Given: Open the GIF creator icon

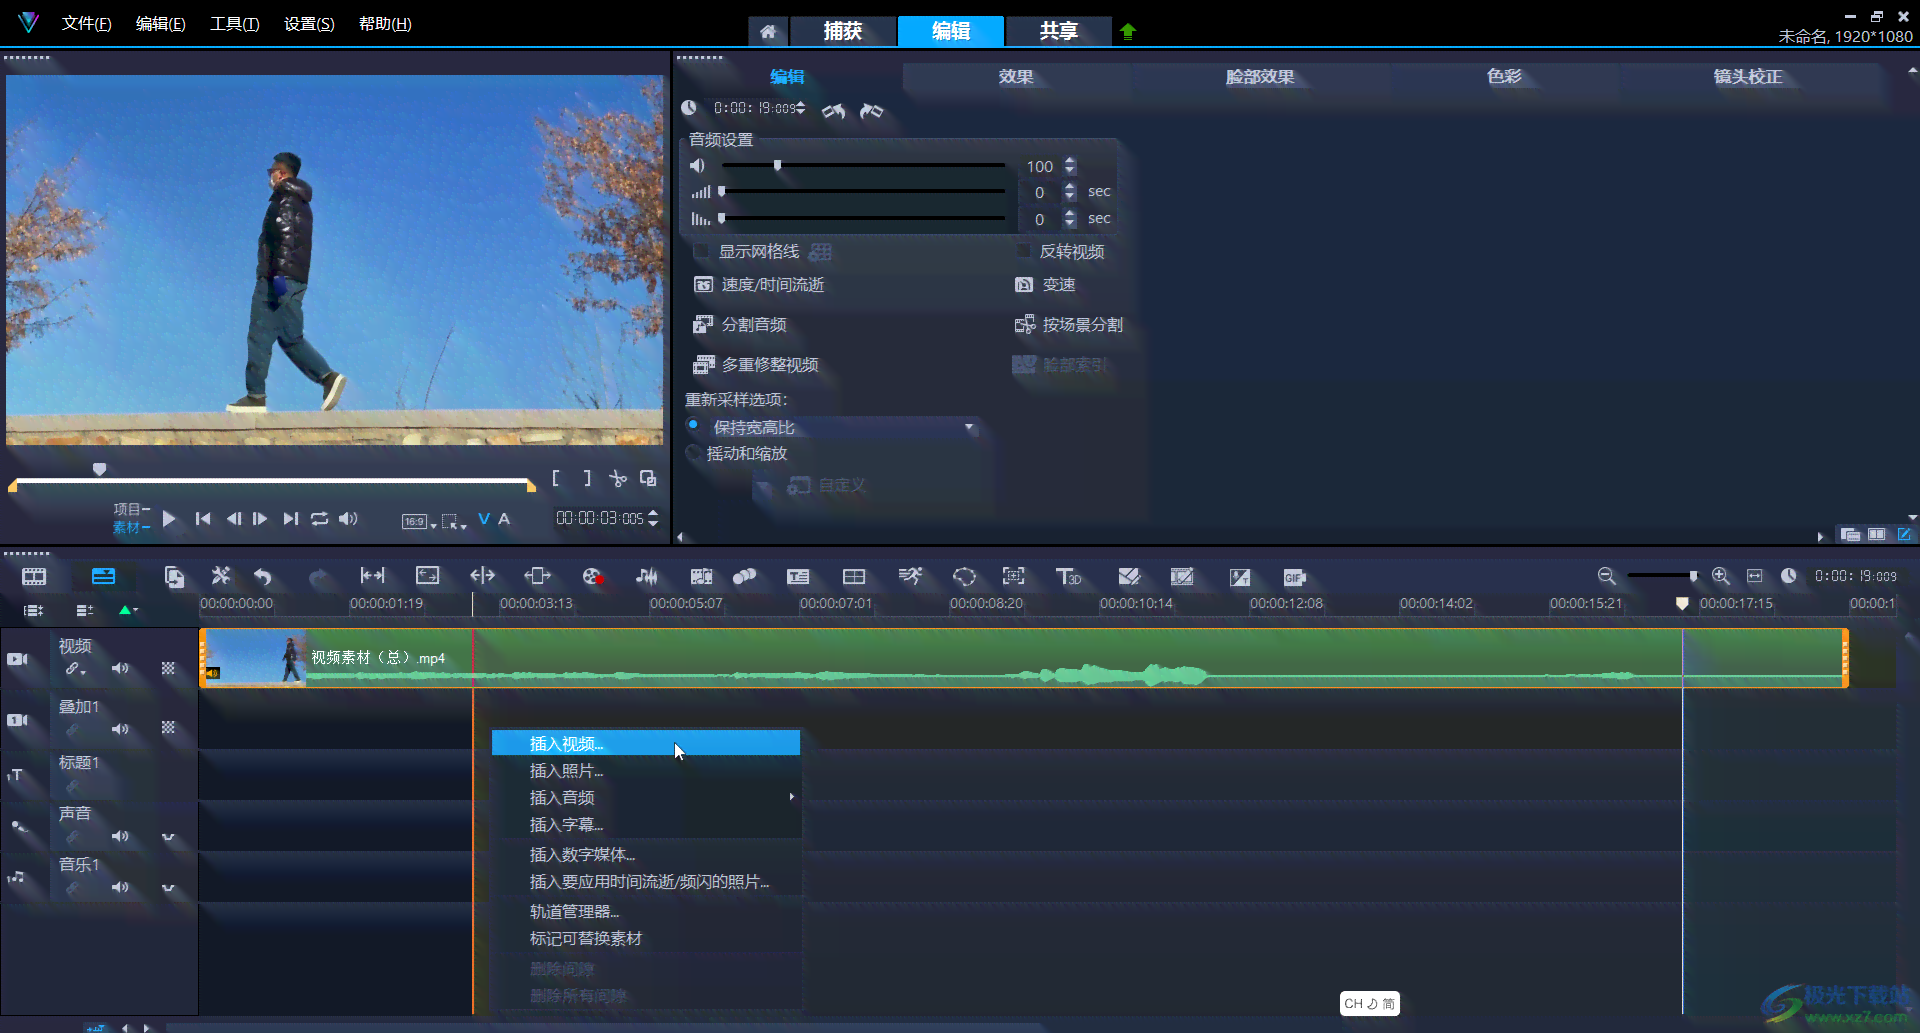Looking at the screenshot, I should tap(1294, 577).
